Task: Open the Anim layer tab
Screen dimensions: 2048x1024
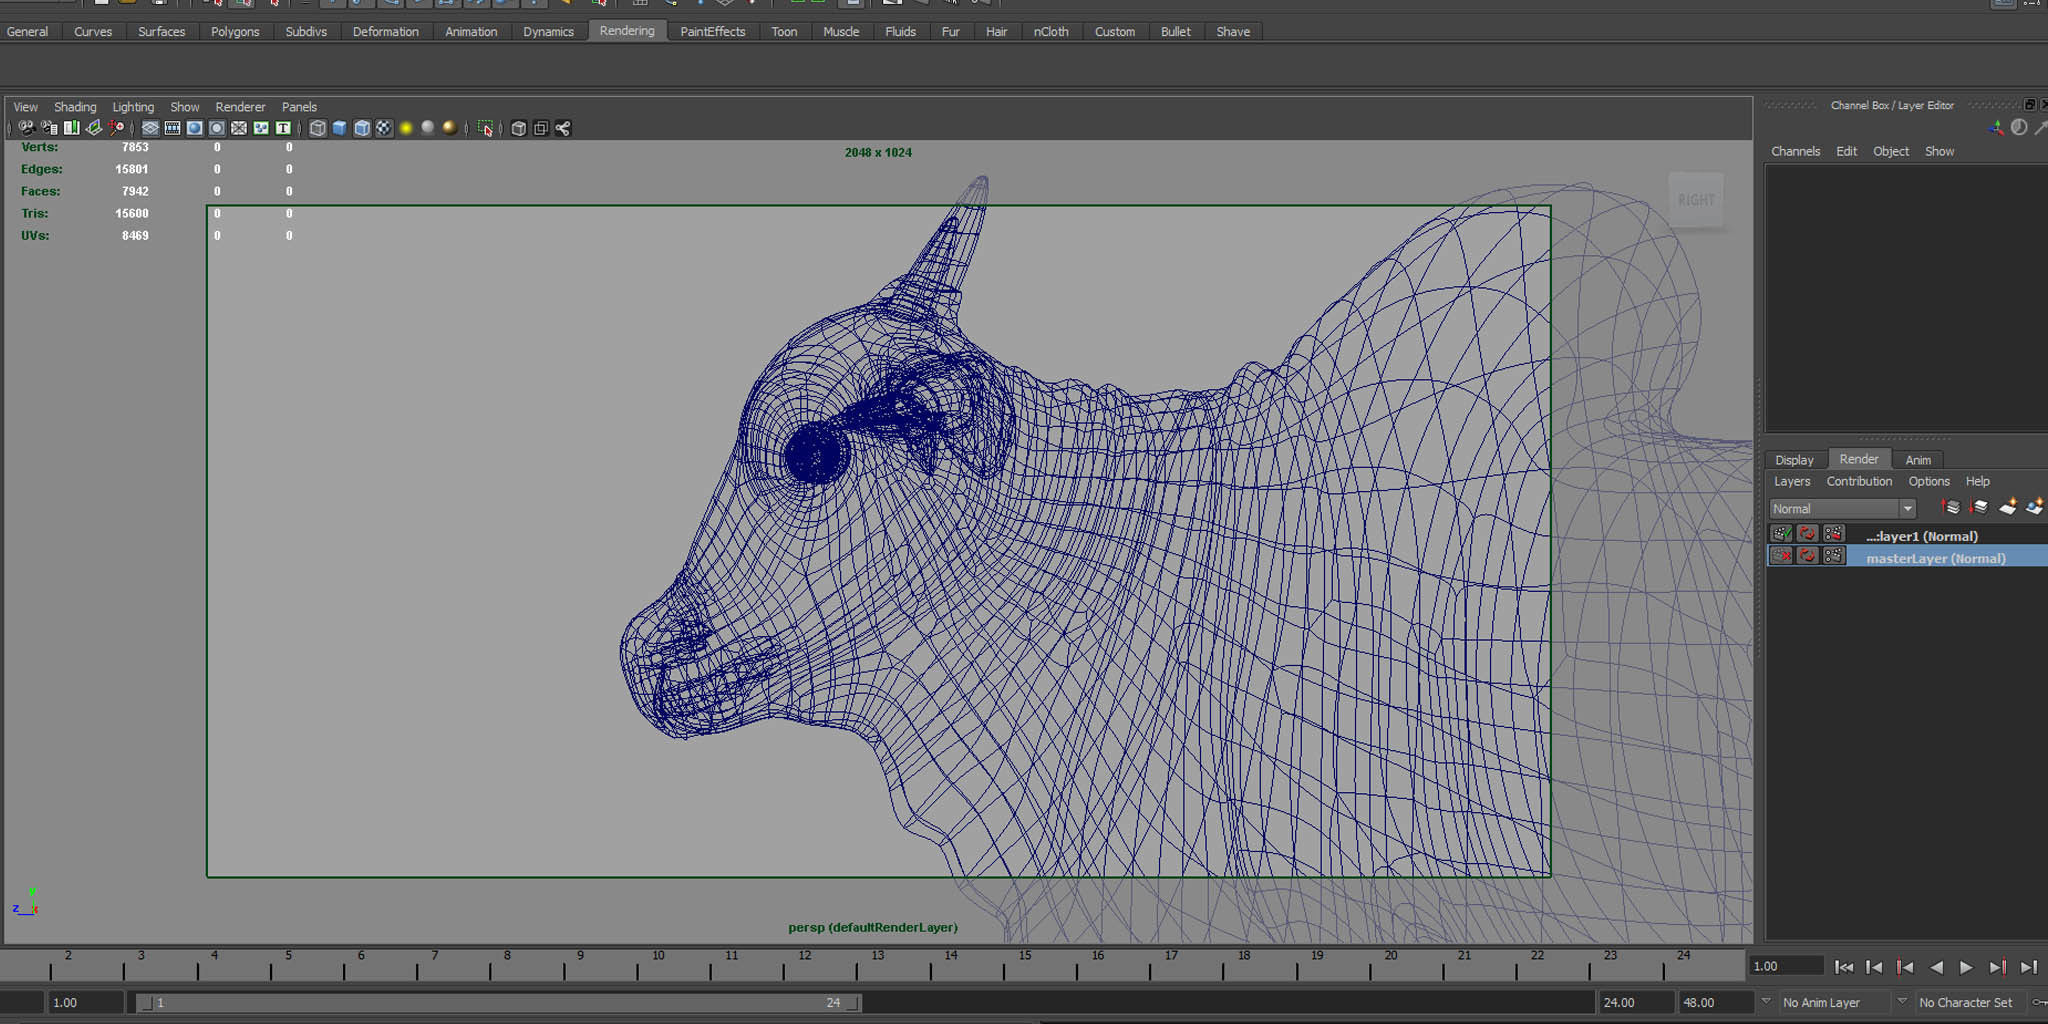Action: click(1918, 460)
